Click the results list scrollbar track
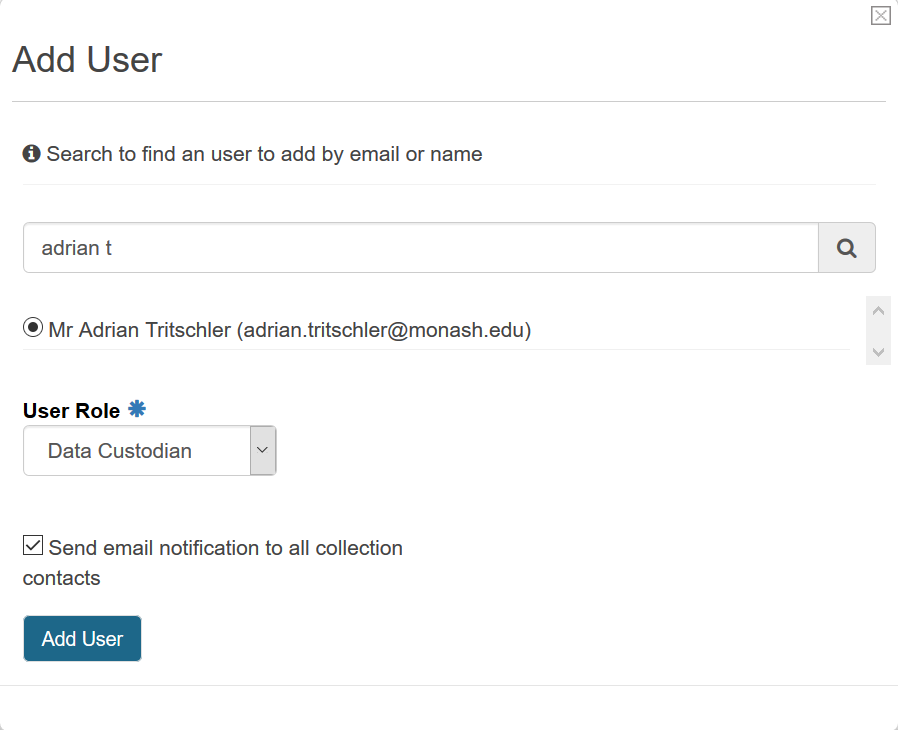Image resolution: width=898 pixels, height=730 pixels. click(878, 331)
